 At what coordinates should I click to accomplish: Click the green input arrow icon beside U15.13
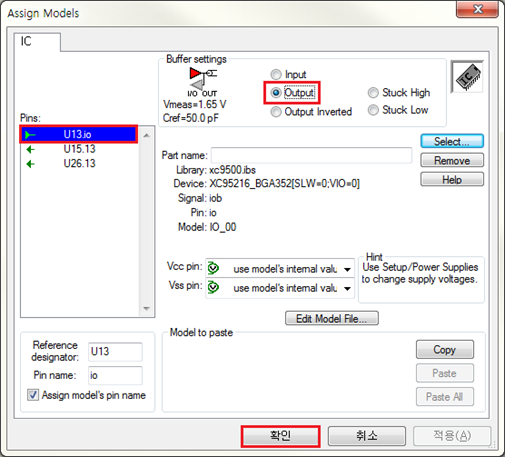30,149
